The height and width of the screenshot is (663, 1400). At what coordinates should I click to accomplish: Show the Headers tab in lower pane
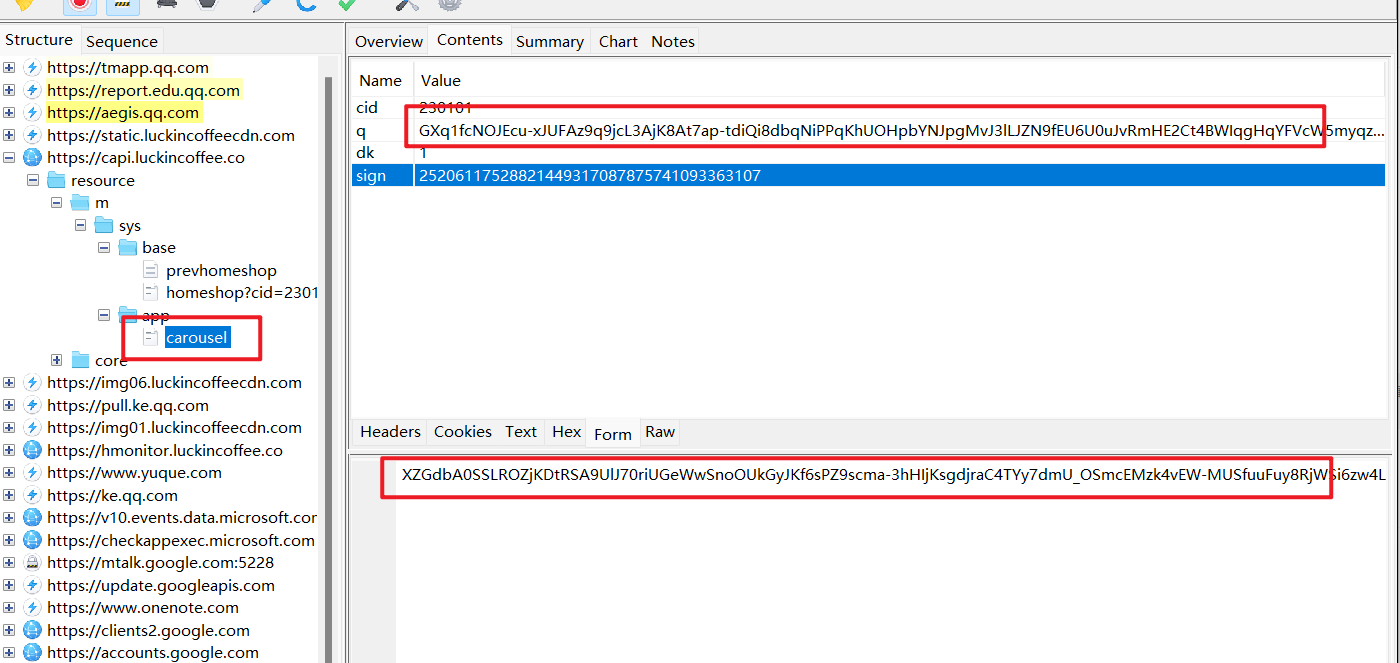[x=390, y=432]
